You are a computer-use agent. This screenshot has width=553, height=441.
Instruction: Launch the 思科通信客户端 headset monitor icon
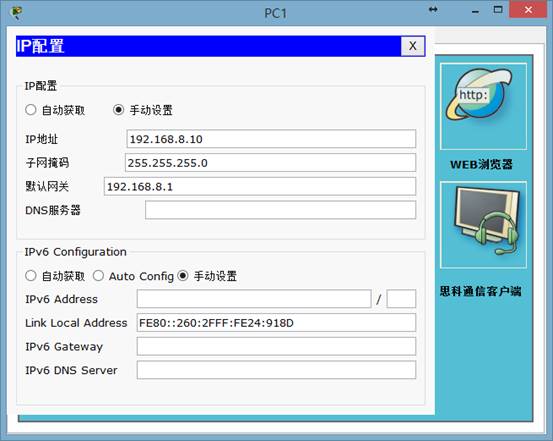(x=484, y=225)
